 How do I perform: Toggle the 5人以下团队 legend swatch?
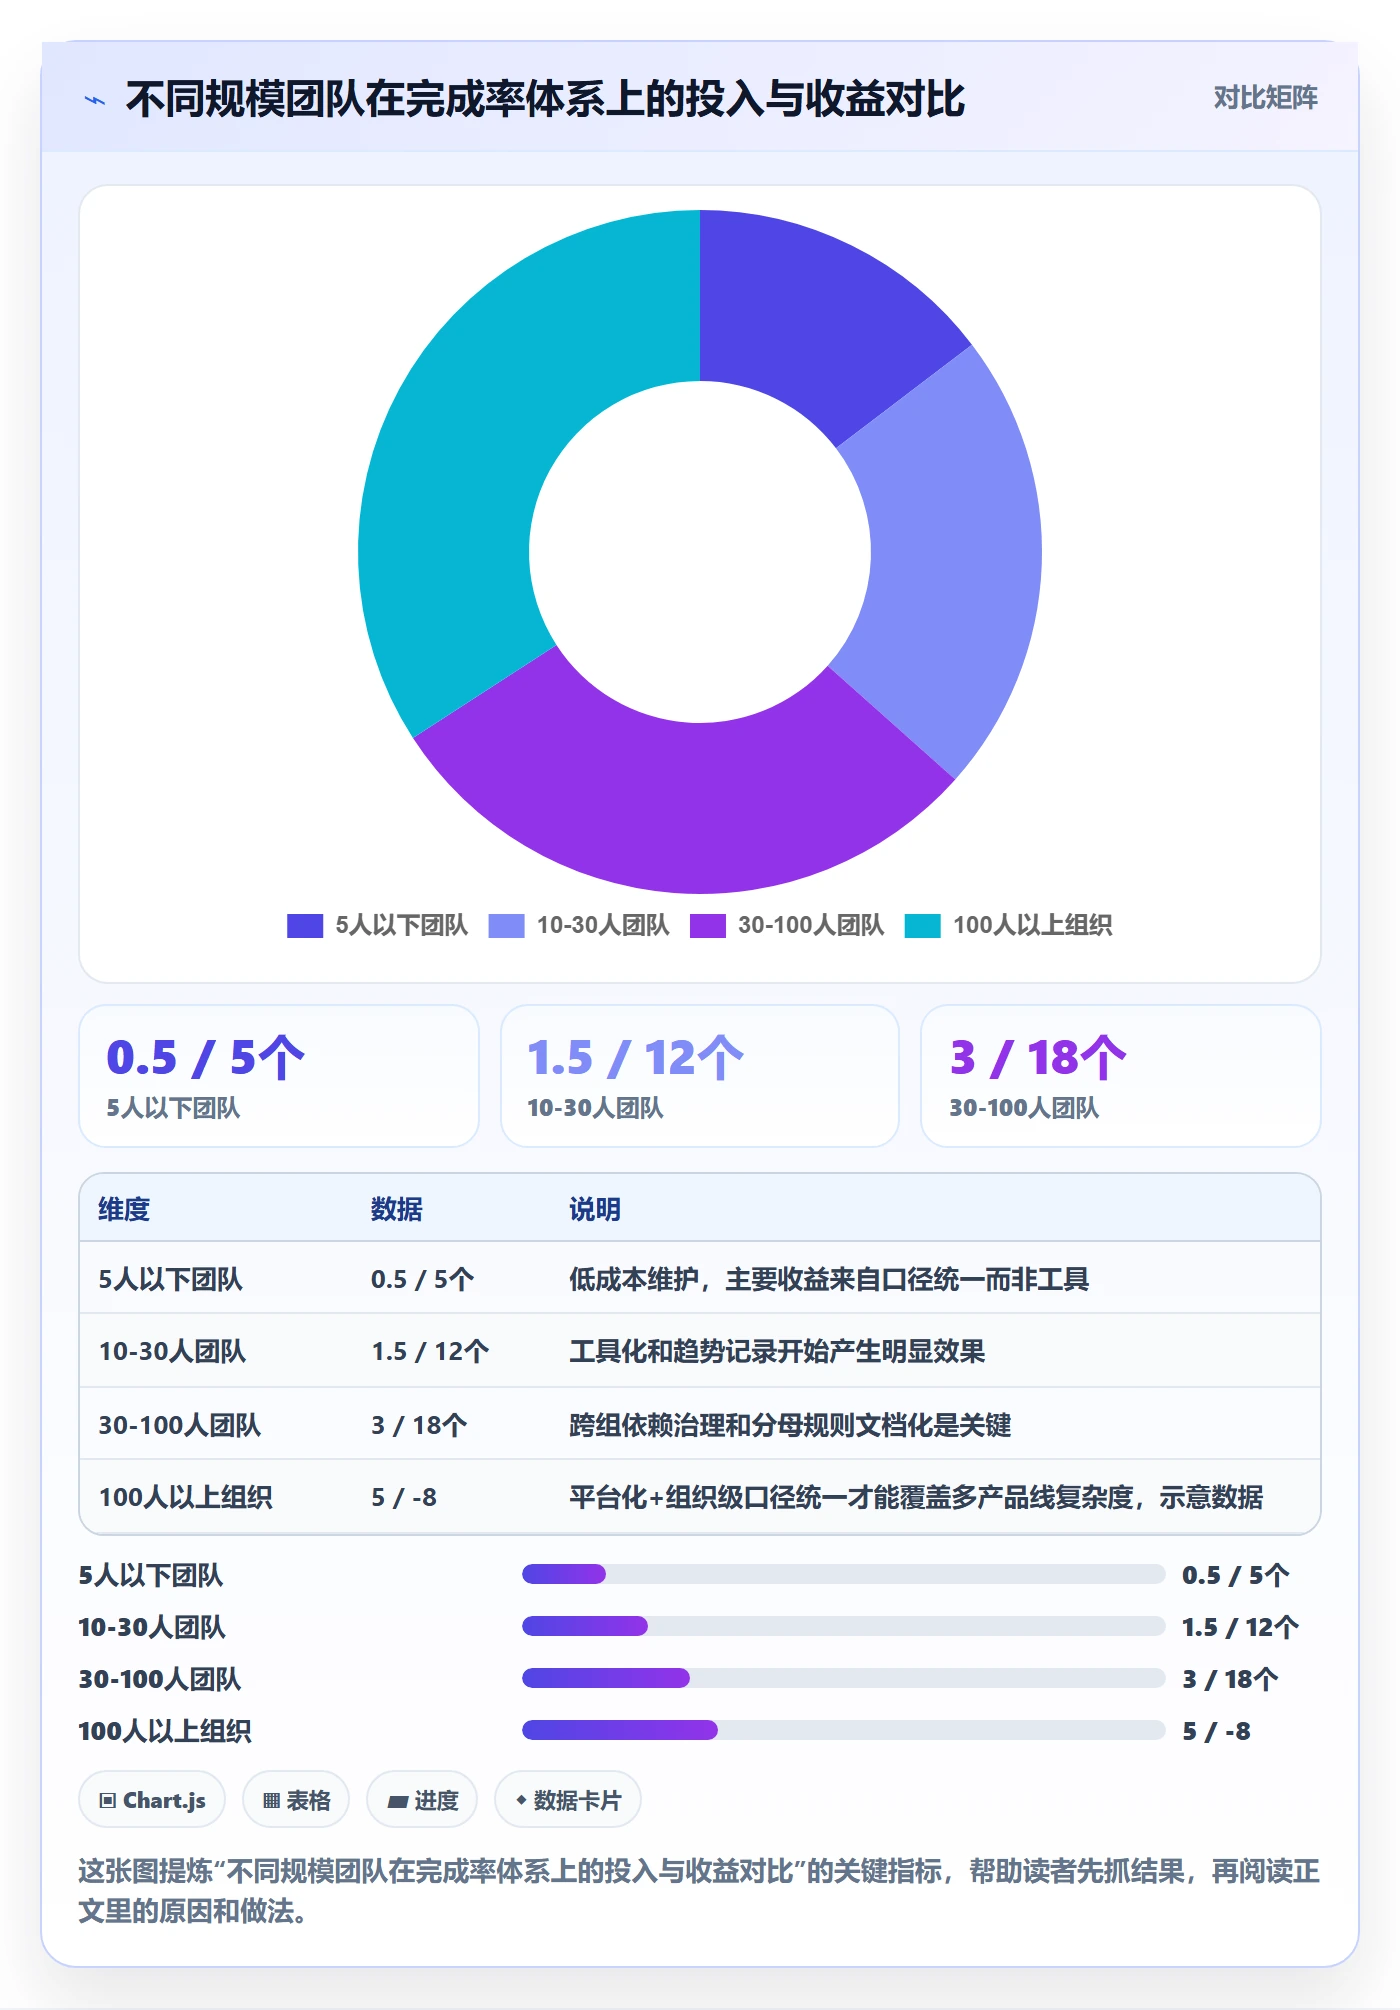pos(305,926)
